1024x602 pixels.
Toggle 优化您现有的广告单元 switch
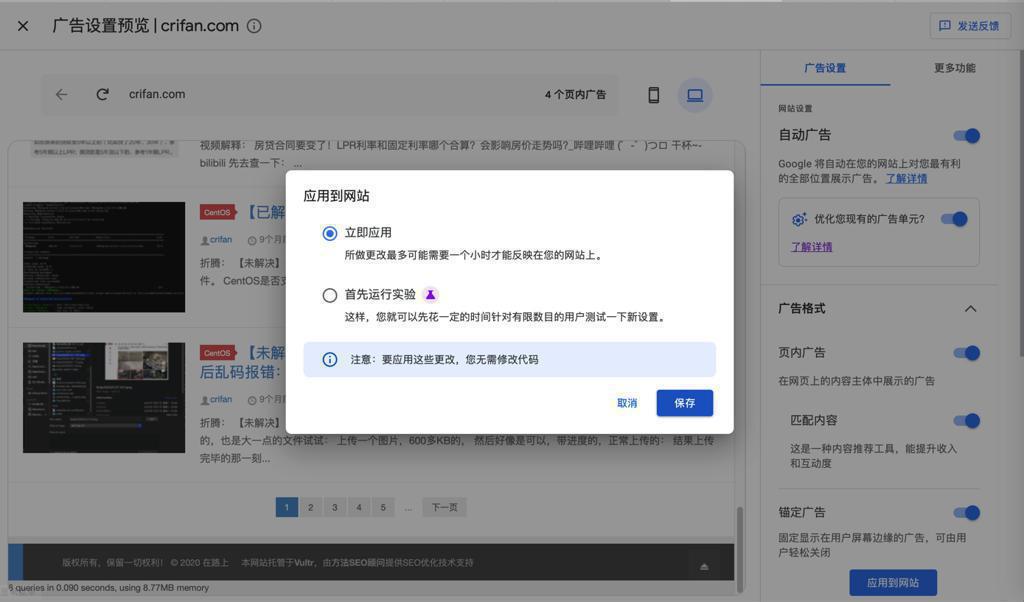coord(954,219)
